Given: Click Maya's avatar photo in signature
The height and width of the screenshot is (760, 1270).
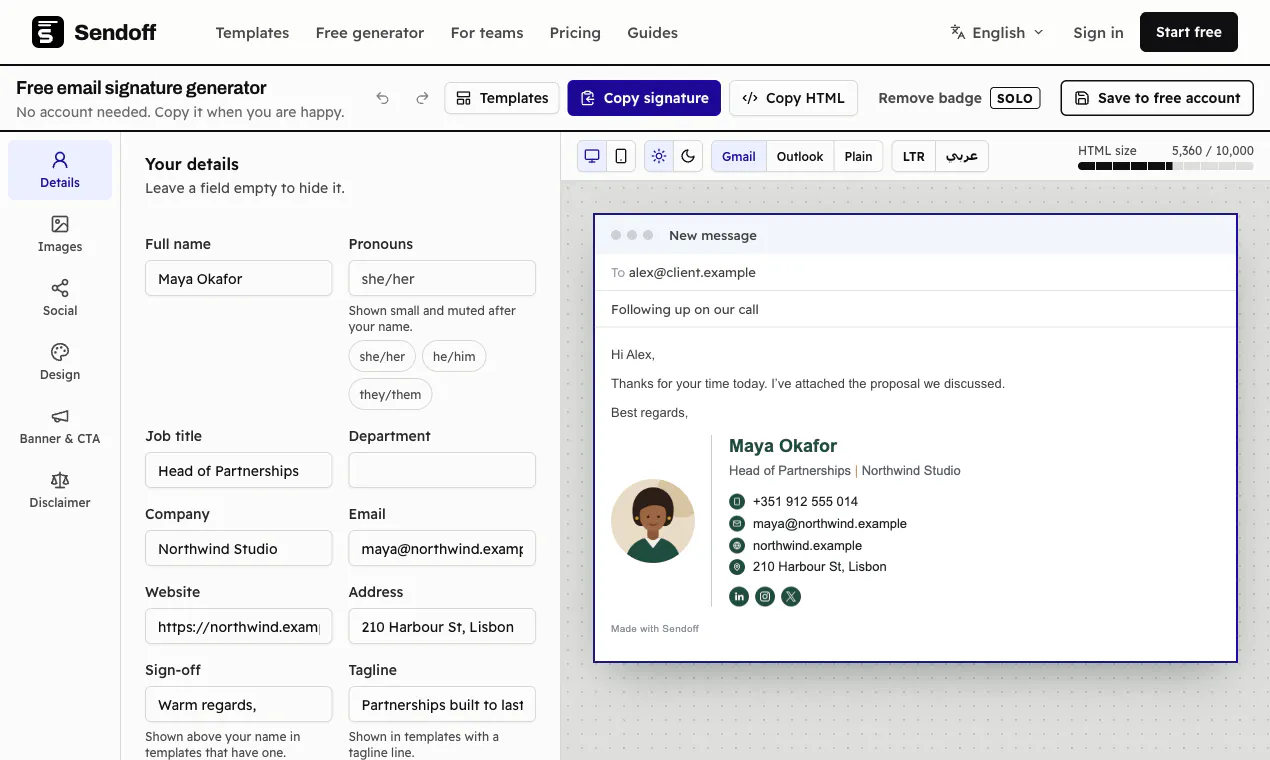Looking at the screenshot, I should (653, 521).
